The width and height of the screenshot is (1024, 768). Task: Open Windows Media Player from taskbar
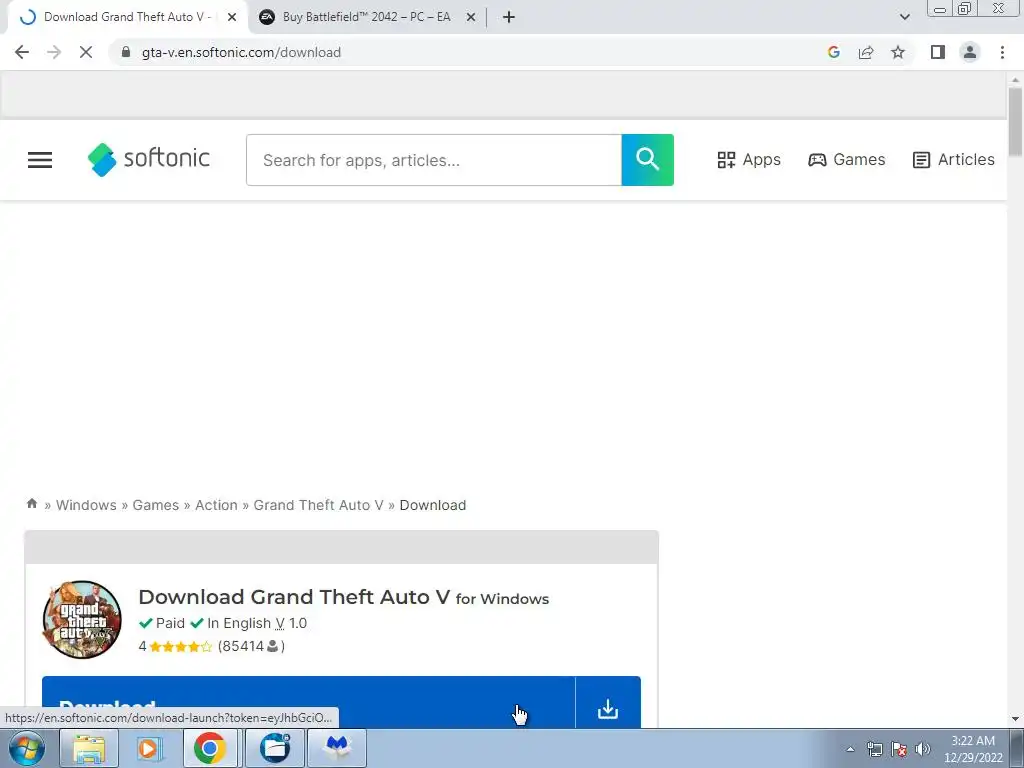[x=149, y=748]
